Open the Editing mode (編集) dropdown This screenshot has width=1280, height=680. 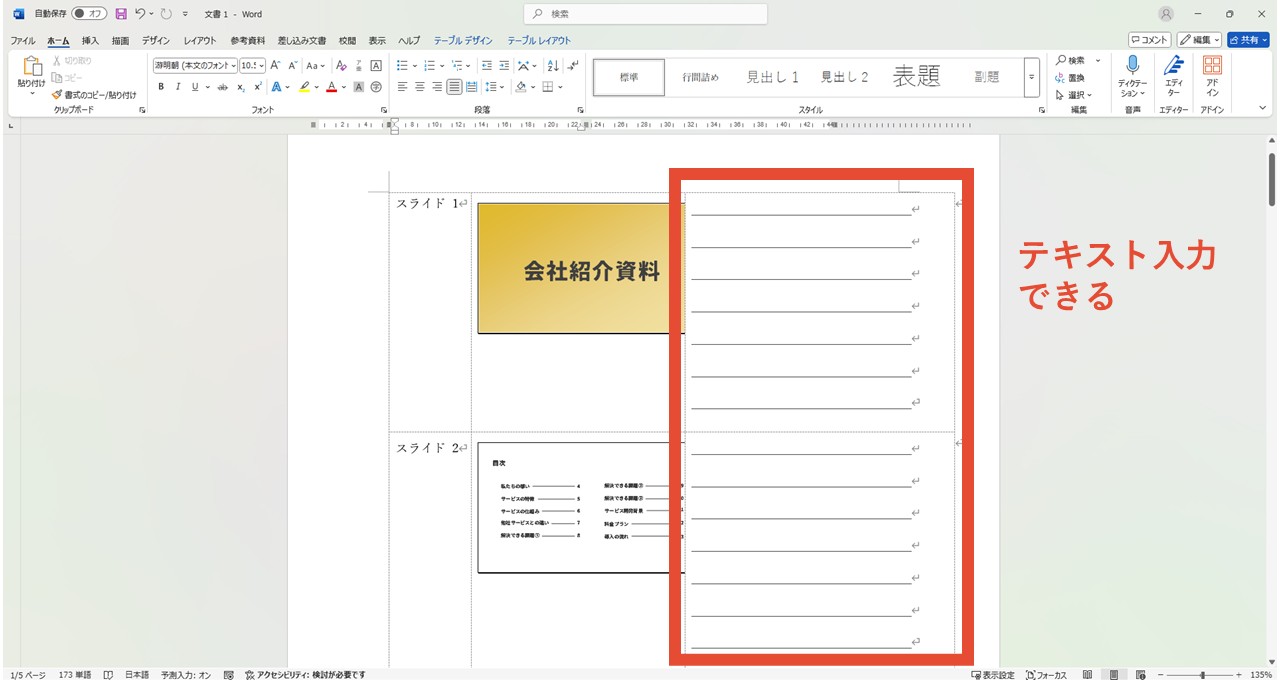tap(1200, 40)
